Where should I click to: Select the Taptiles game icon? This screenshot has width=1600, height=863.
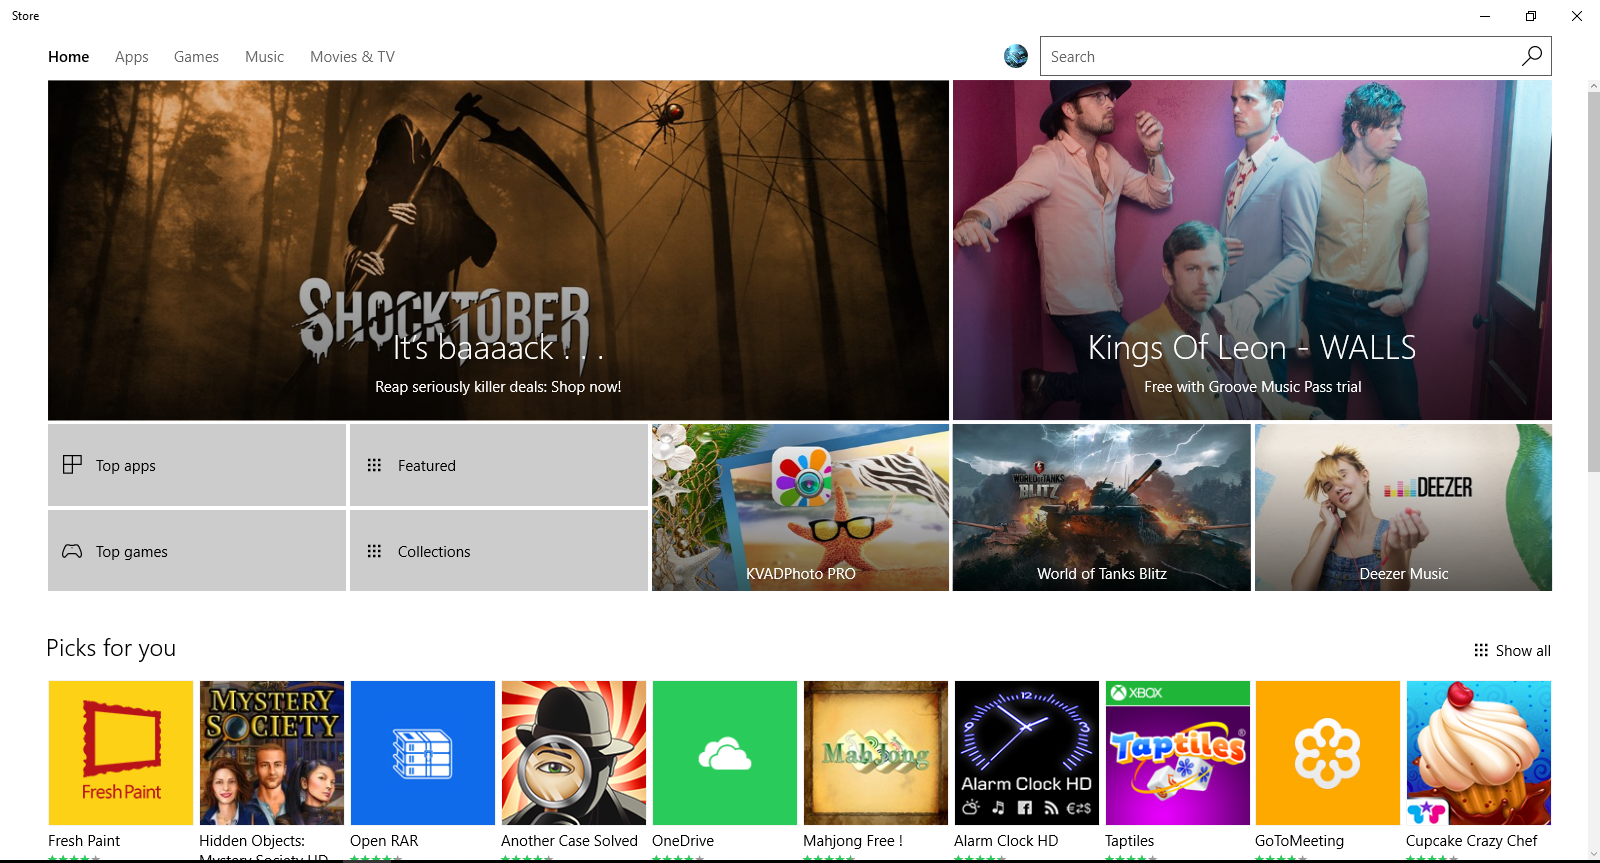click(x=1177, y=753)
